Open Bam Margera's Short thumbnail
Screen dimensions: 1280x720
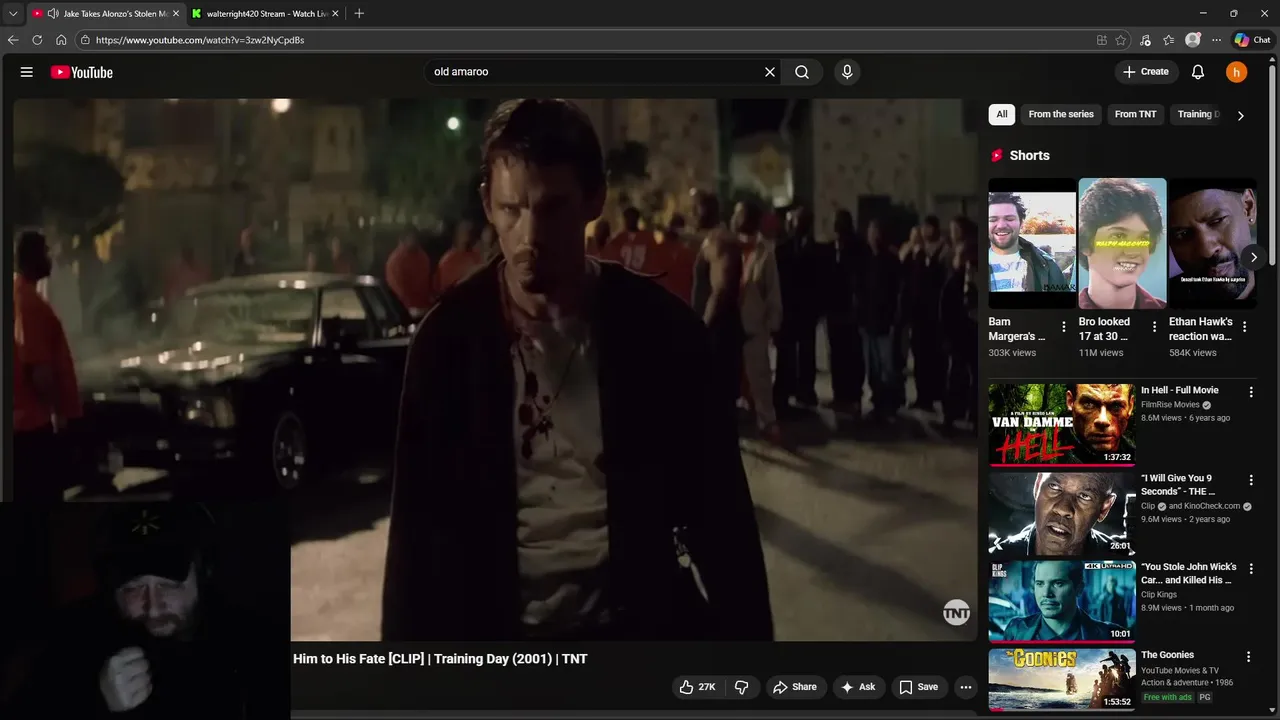tap(1032, 243)
